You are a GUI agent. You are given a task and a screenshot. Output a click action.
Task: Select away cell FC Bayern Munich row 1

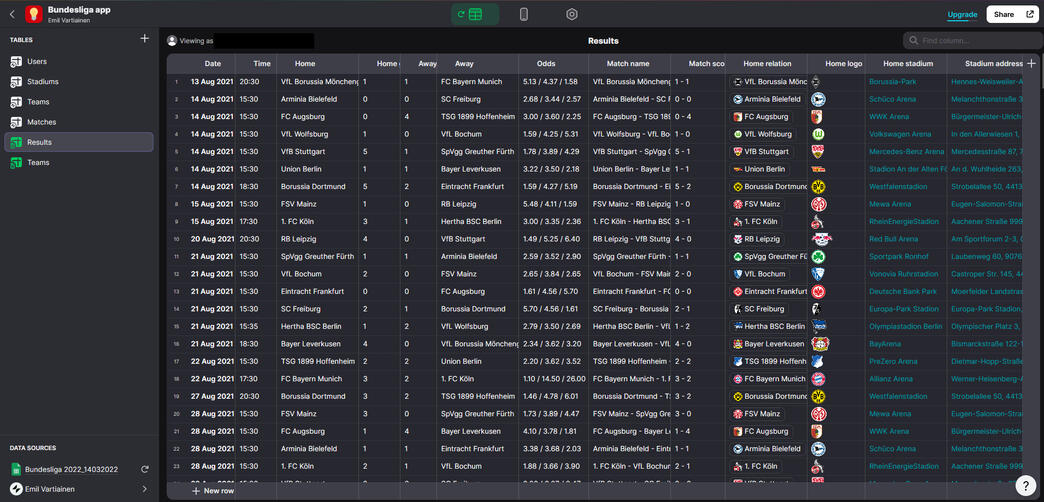tap(478, 82)
